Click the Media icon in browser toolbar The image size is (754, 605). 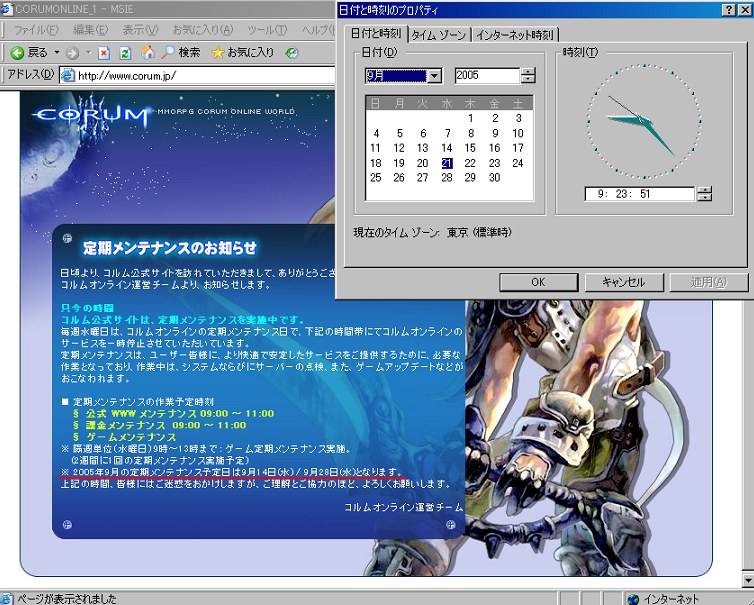[292, 53]
